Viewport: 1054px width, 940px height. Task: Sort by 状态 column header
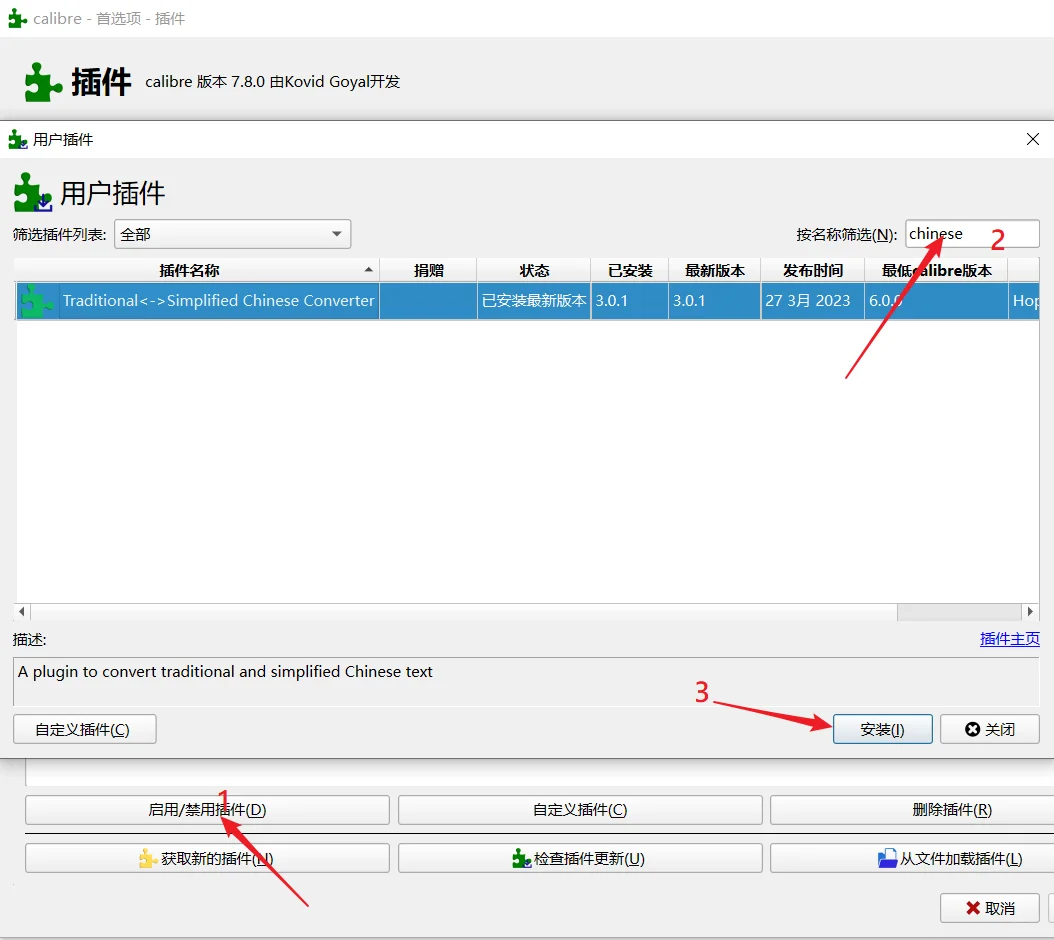click(534, 270)
